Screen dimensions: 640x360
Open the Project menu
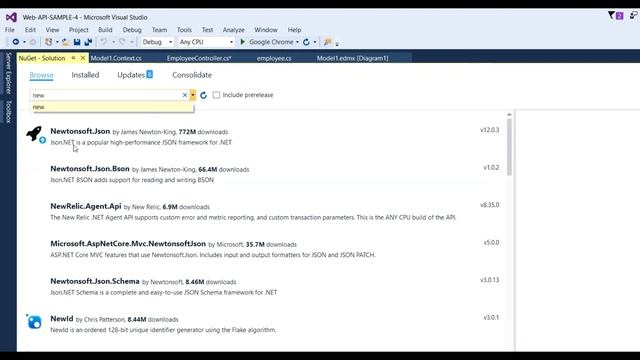pyautogui.click(x=78, y=30)
